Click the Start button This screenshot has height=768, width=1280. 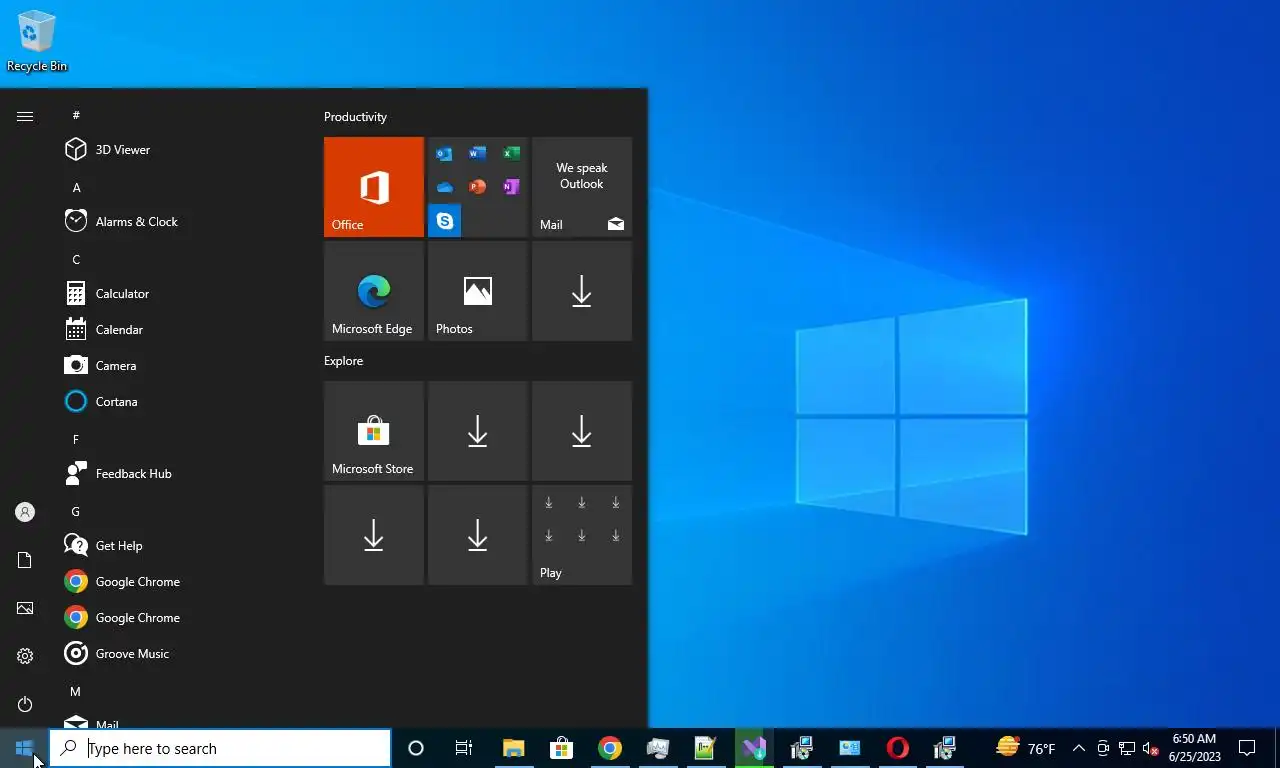point(24,748)
